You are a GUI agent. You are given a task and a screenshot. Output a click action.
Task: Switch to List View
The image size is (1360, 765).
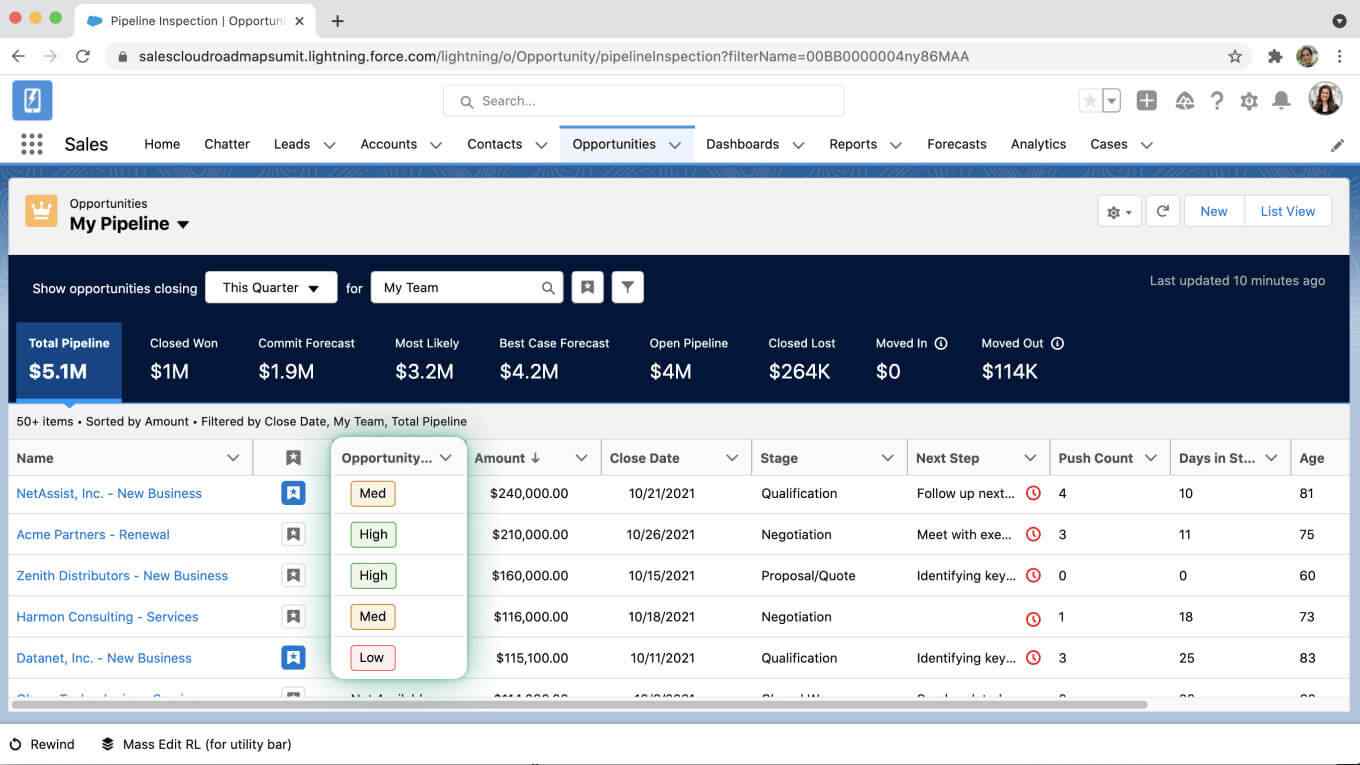pos(1288,211)
